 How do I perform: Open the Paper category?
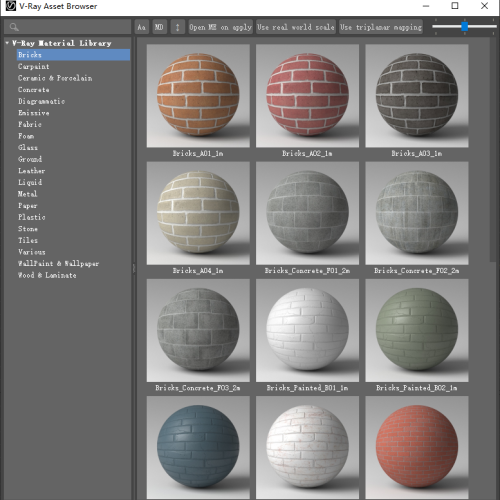tap(27, 206)
